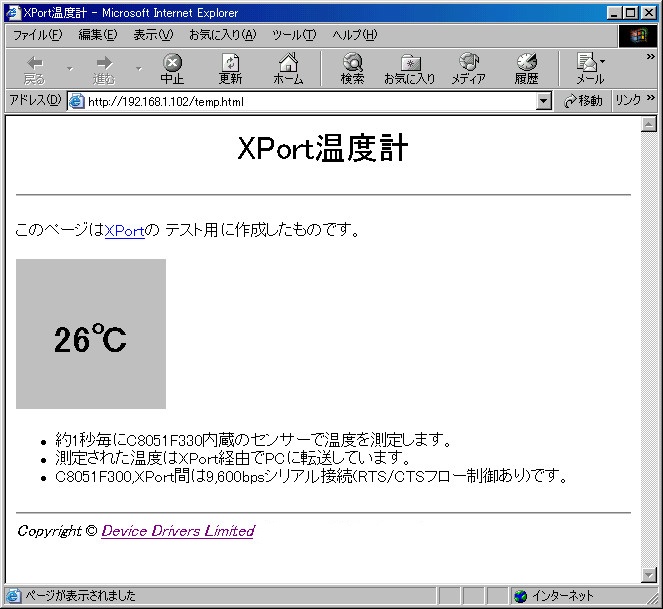Open Favorites (お気に入り) toolbar icon

(410, 70)
